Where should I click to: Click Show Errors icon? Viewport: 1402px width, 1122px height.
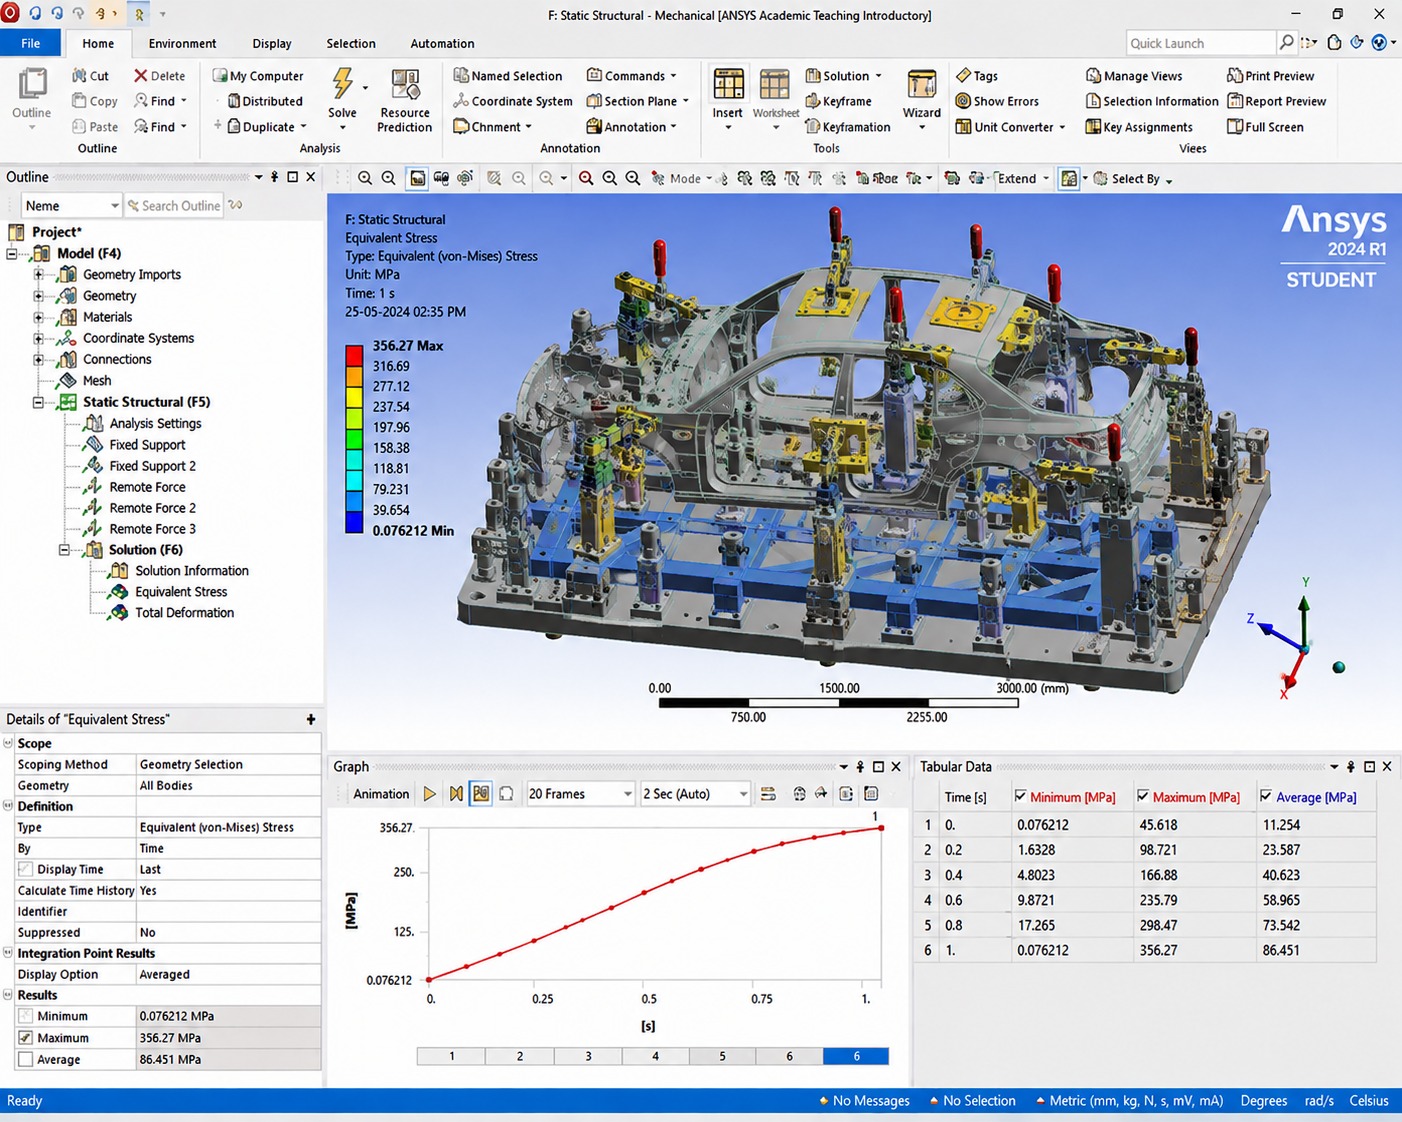[x=963, y=101]
